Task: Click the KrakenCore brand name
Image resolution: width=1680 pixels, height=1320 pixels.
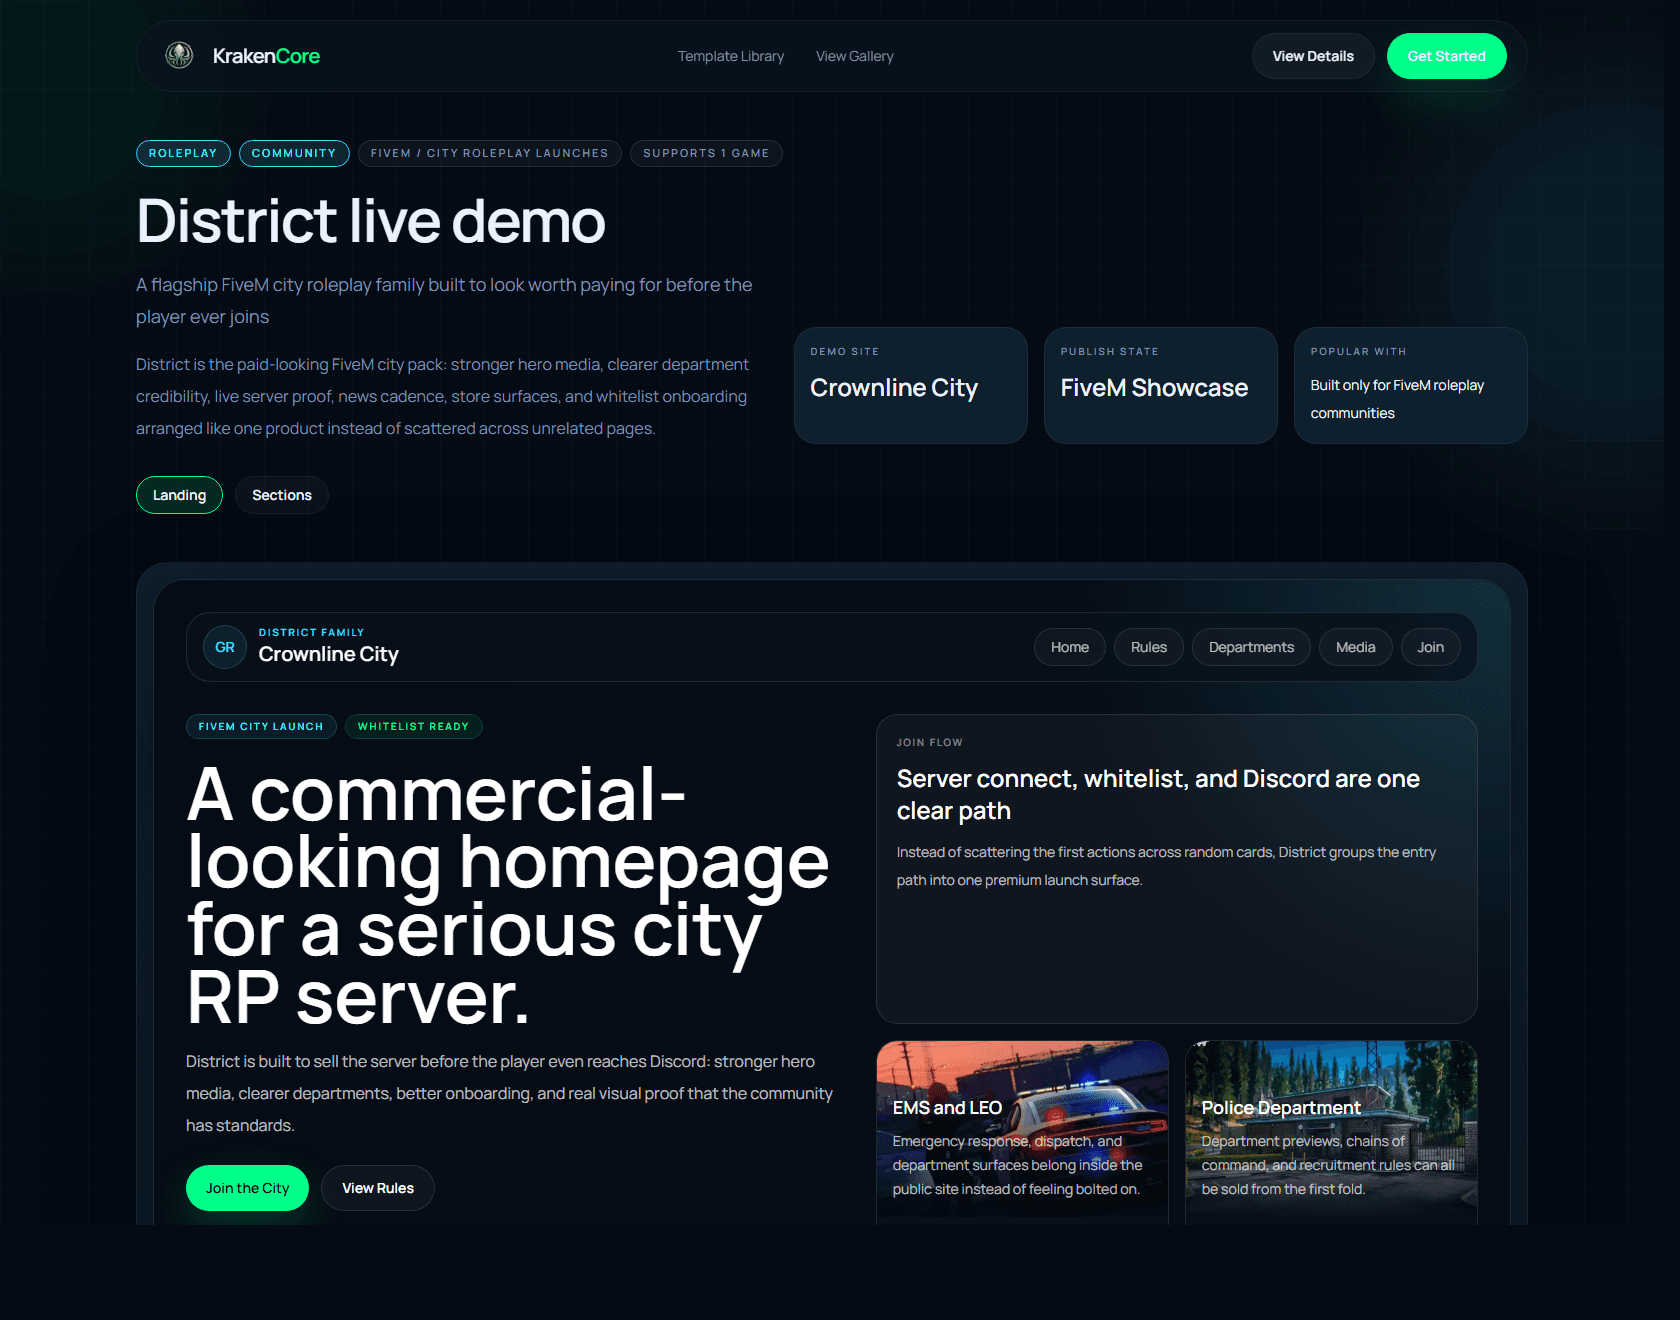Action: 266,56
